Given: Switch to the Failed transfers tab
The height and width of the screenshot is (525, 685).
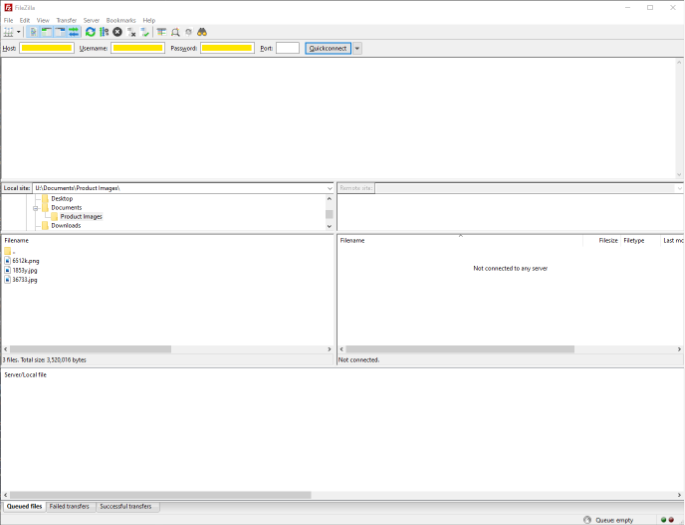Looking at the screenshot, I should pos(69,507).
